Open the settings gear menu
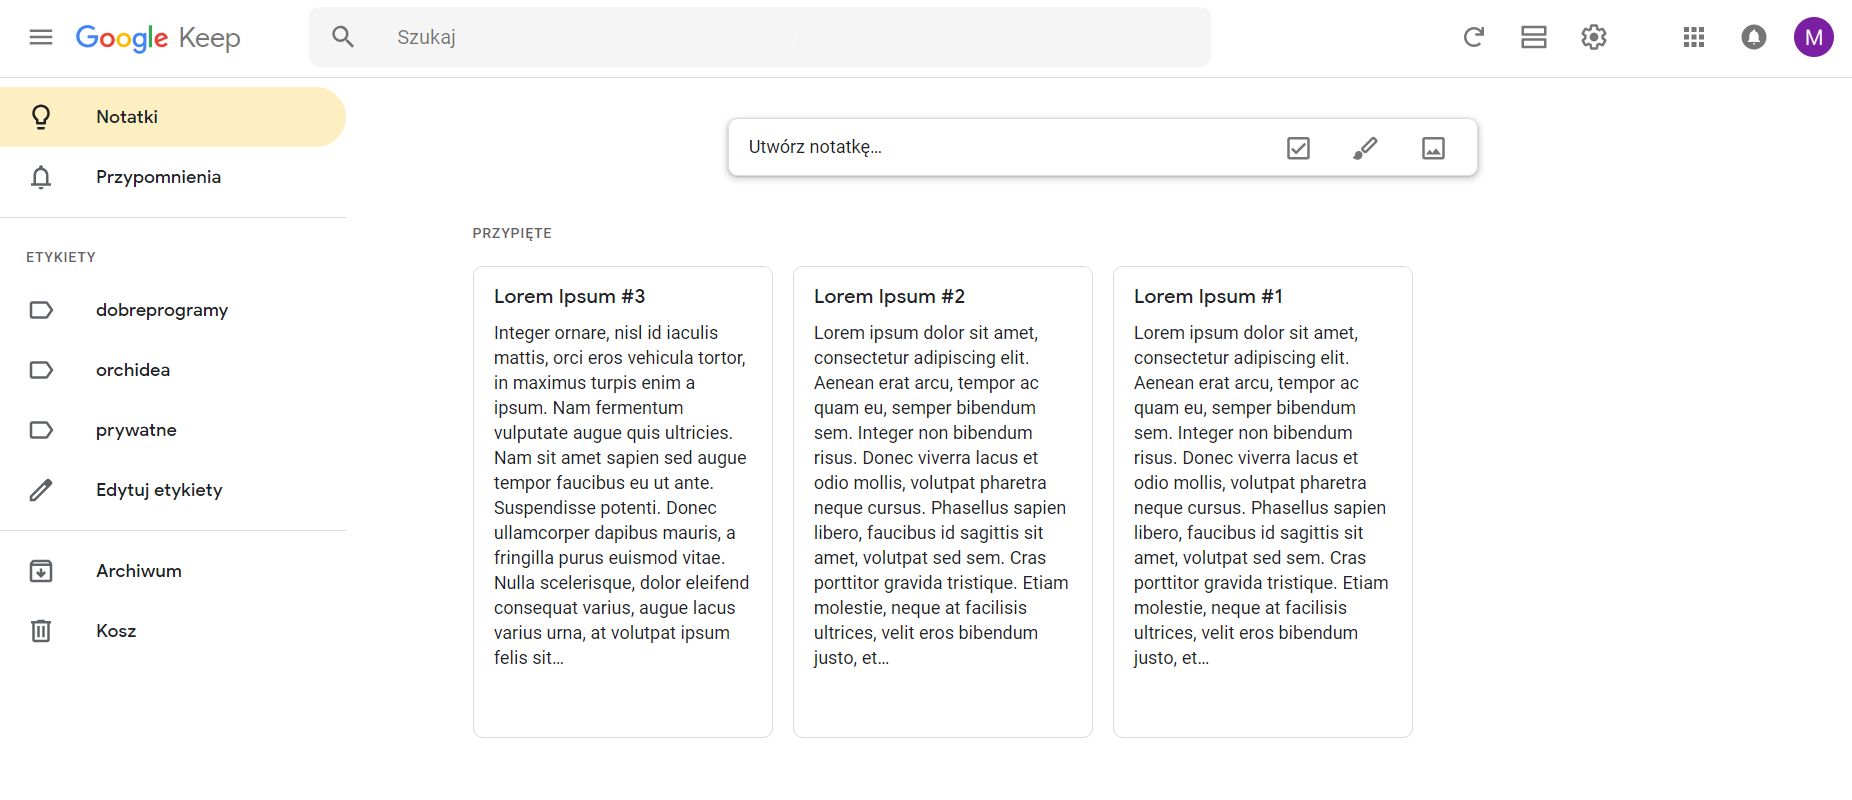 coord(1593,37)
